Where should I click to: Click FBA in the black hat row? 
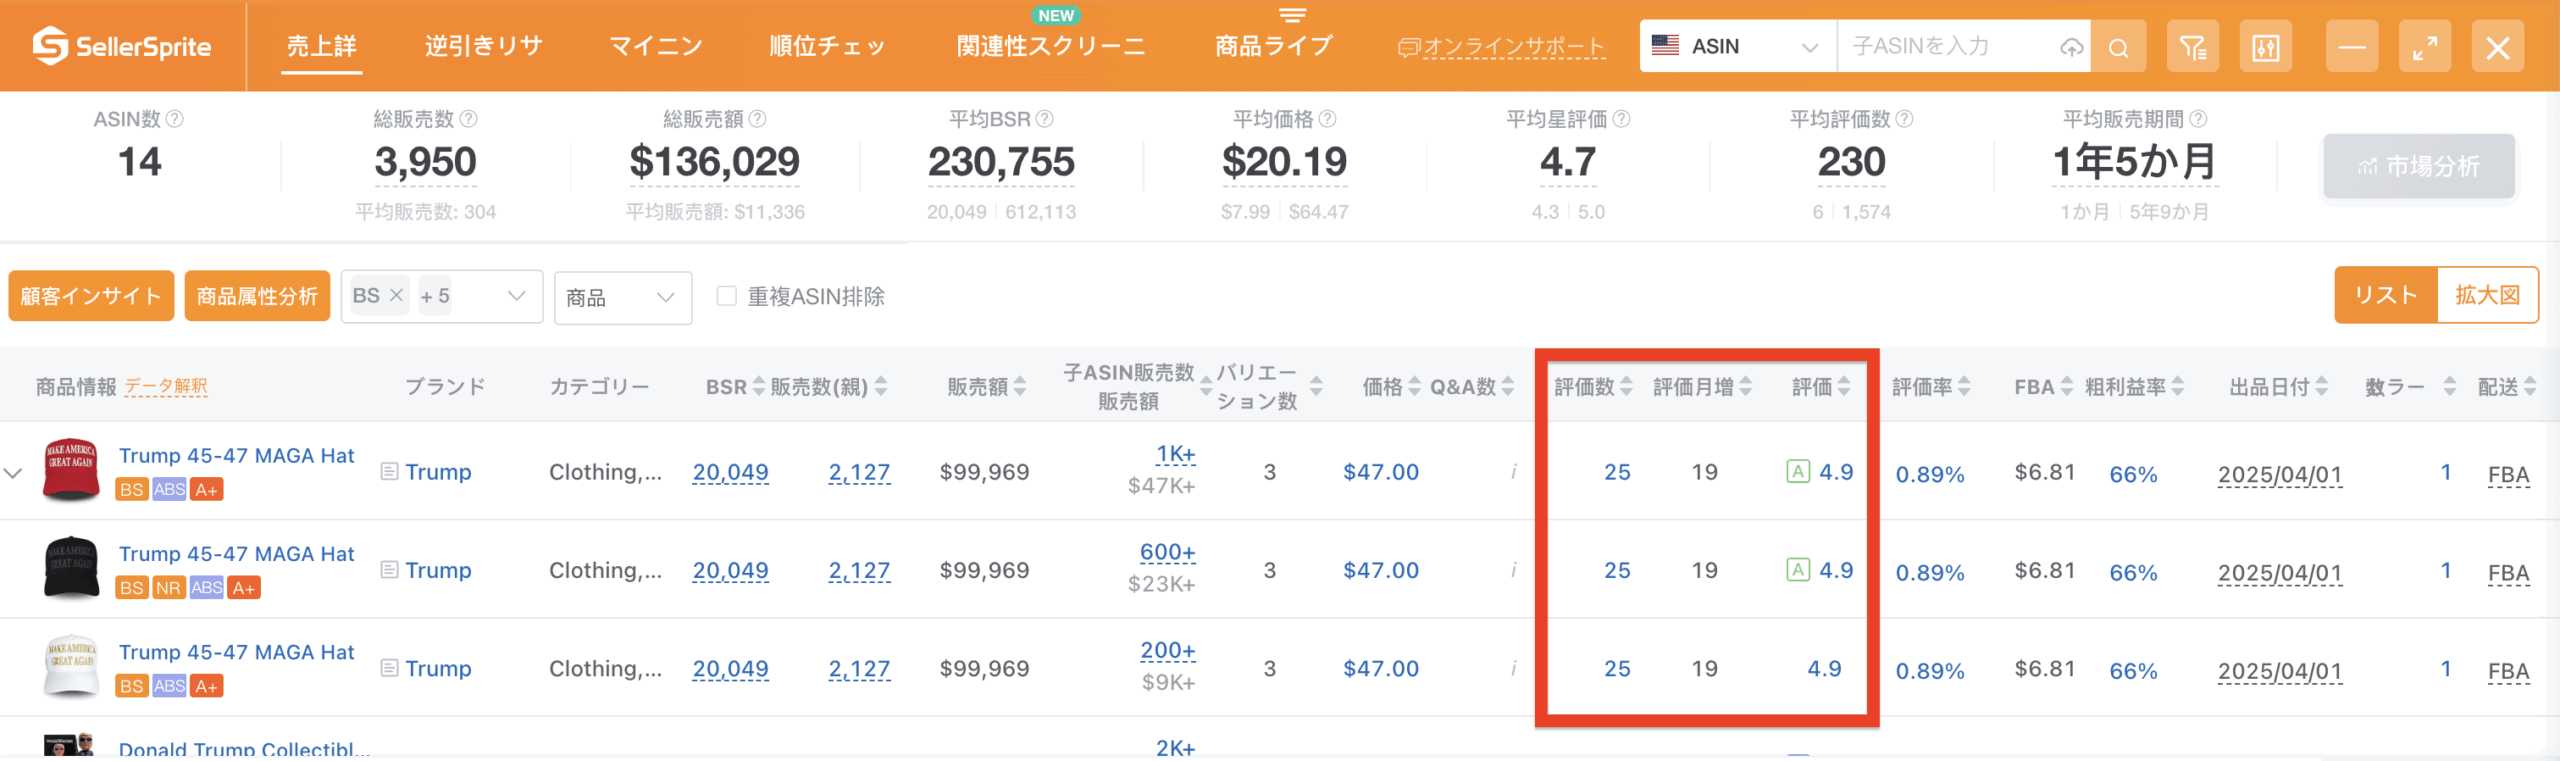click(x=2509, y=573)
